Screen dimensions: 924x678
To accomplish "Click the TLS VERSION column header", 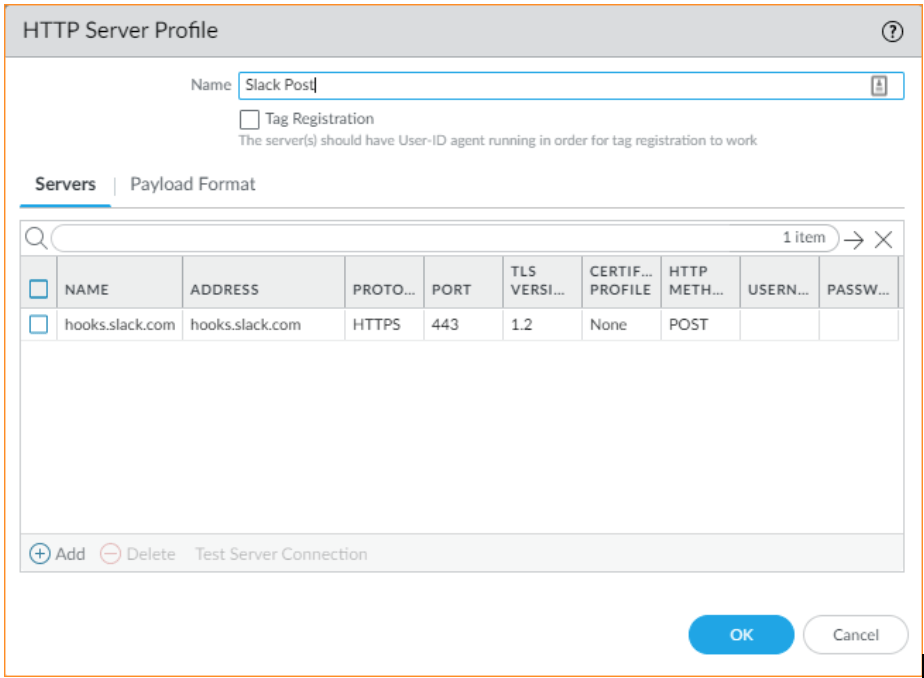I will point(542,282).
